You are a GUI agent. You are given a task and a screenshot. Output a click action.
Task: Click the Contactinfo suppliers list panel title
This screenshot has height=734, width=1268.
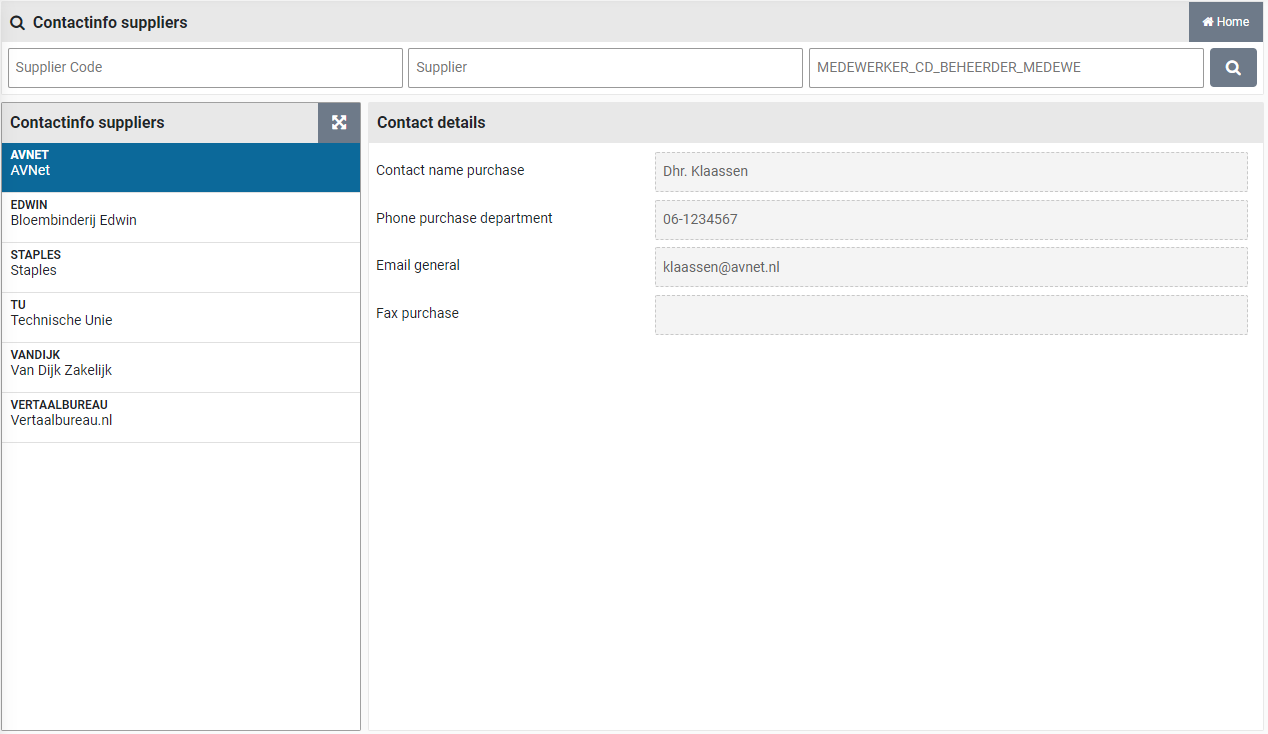click(x=87, y=122)
